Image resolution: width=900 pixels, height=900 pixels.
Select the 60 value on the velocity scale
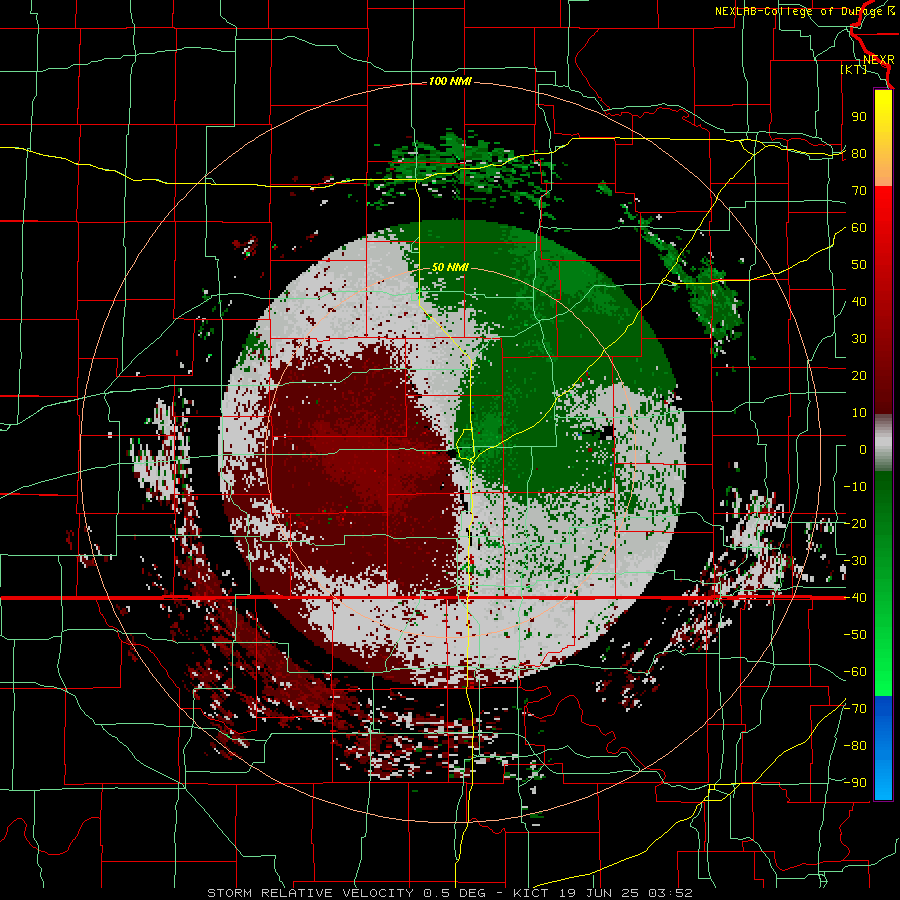coord(859,227)
